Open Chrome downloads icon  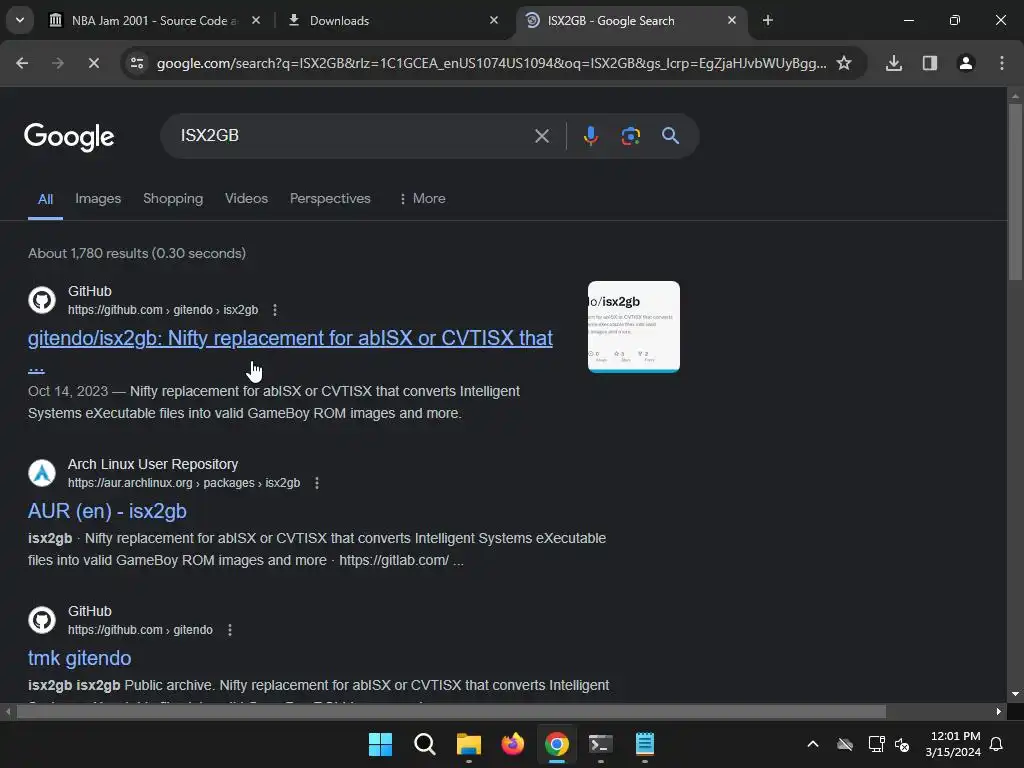(894, 63)
